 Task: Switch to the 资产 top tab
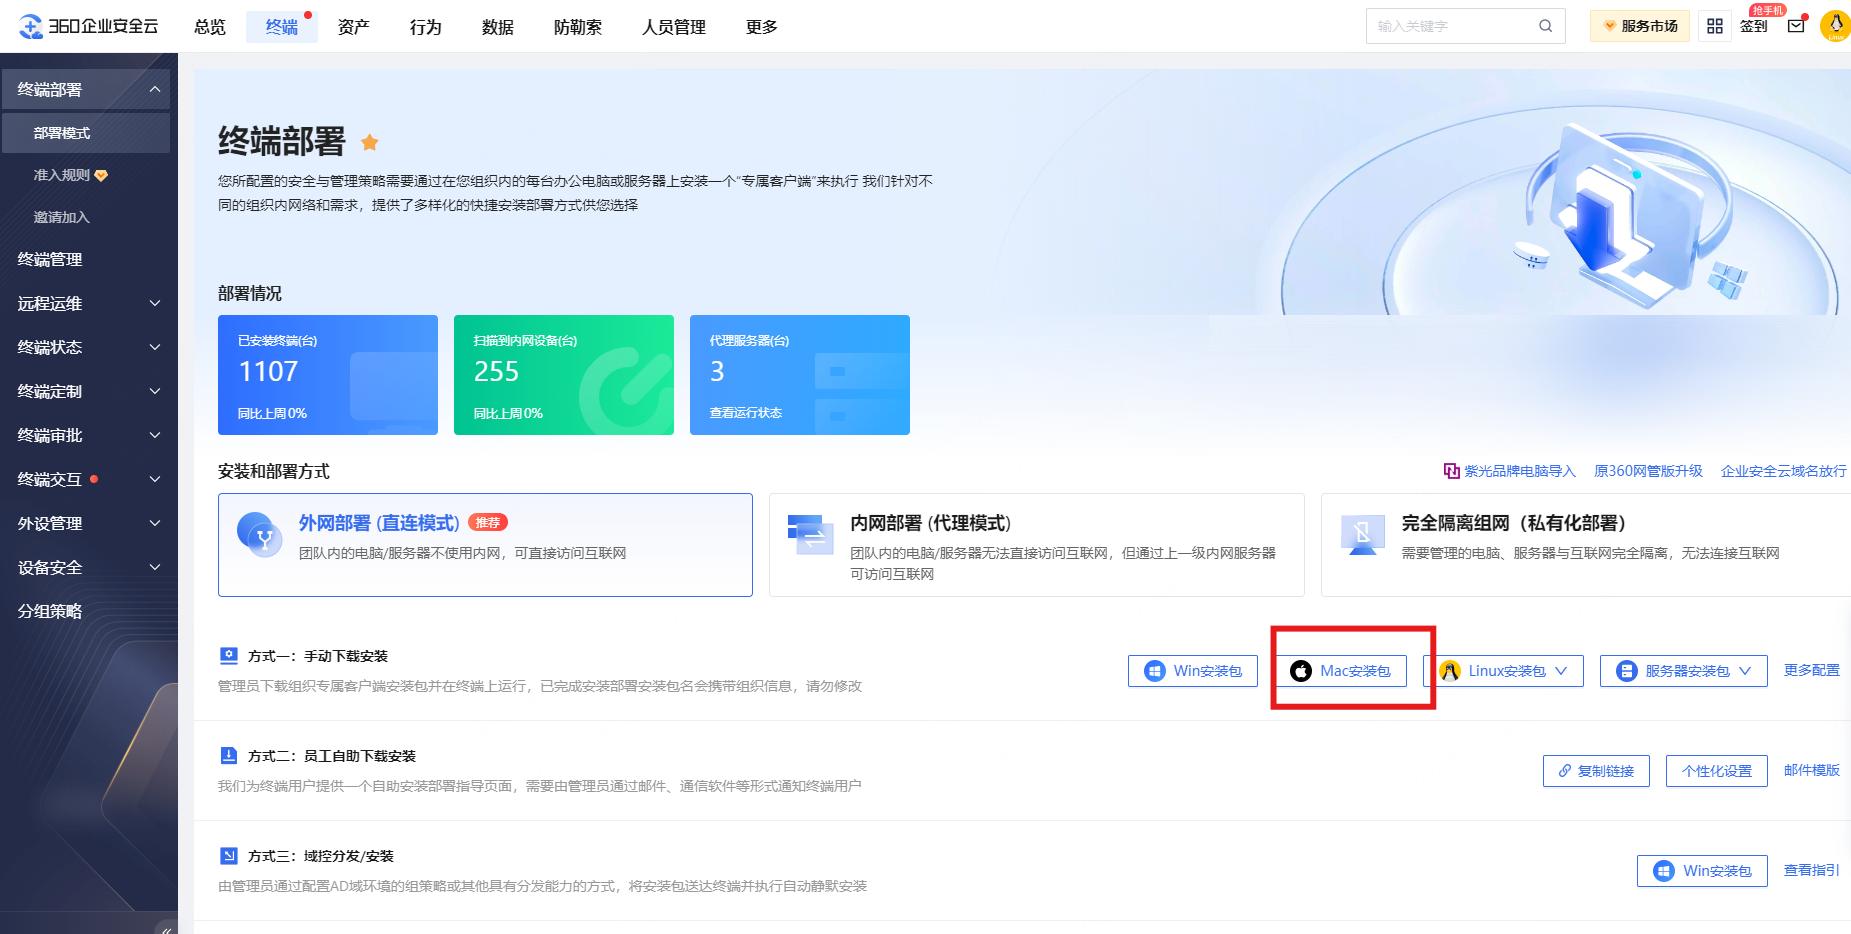click(354, 27)
